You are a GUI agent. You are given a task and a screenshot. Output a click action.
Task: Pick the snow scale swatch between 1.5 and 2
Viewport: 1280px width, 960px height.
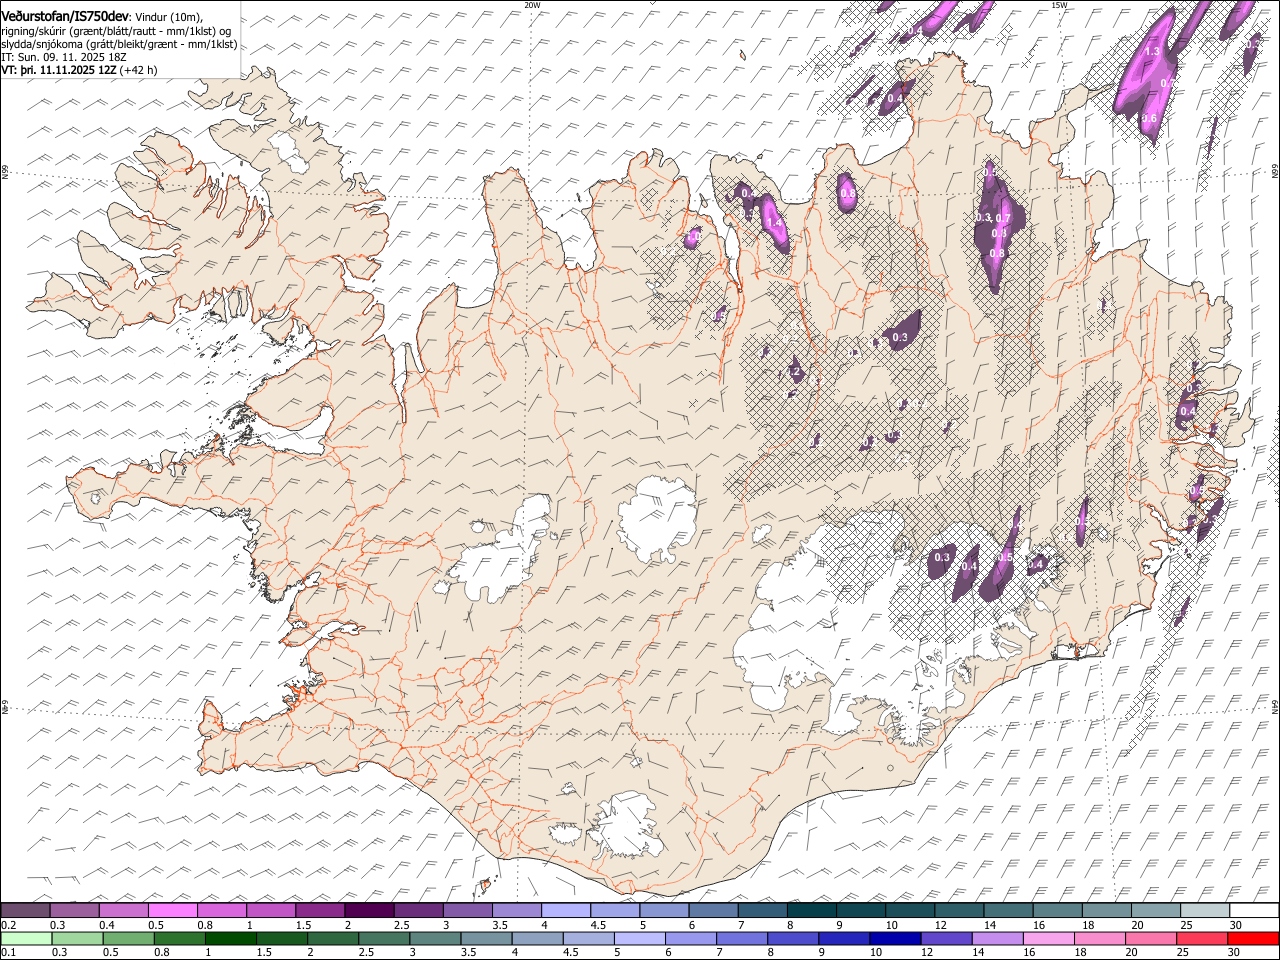320,910
